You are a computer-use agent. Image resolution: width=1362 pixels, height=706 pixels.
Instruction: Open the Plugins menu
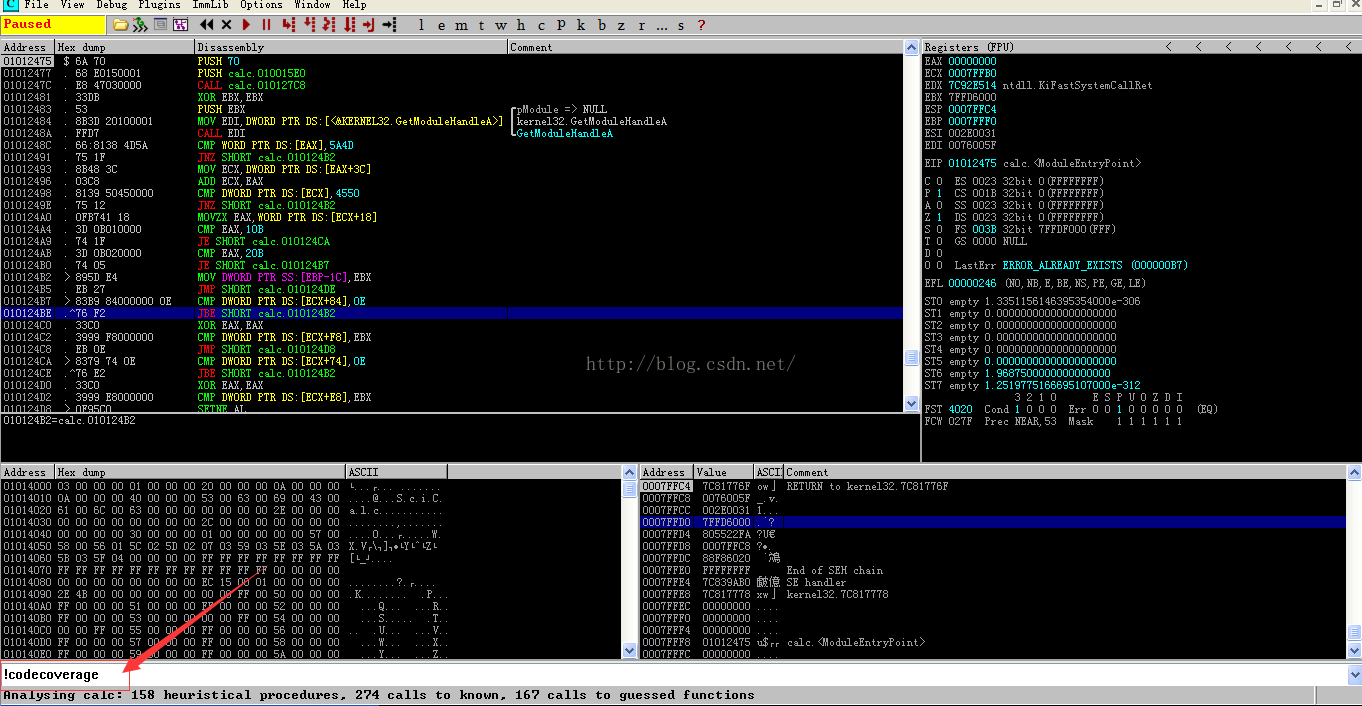[160, 5]
